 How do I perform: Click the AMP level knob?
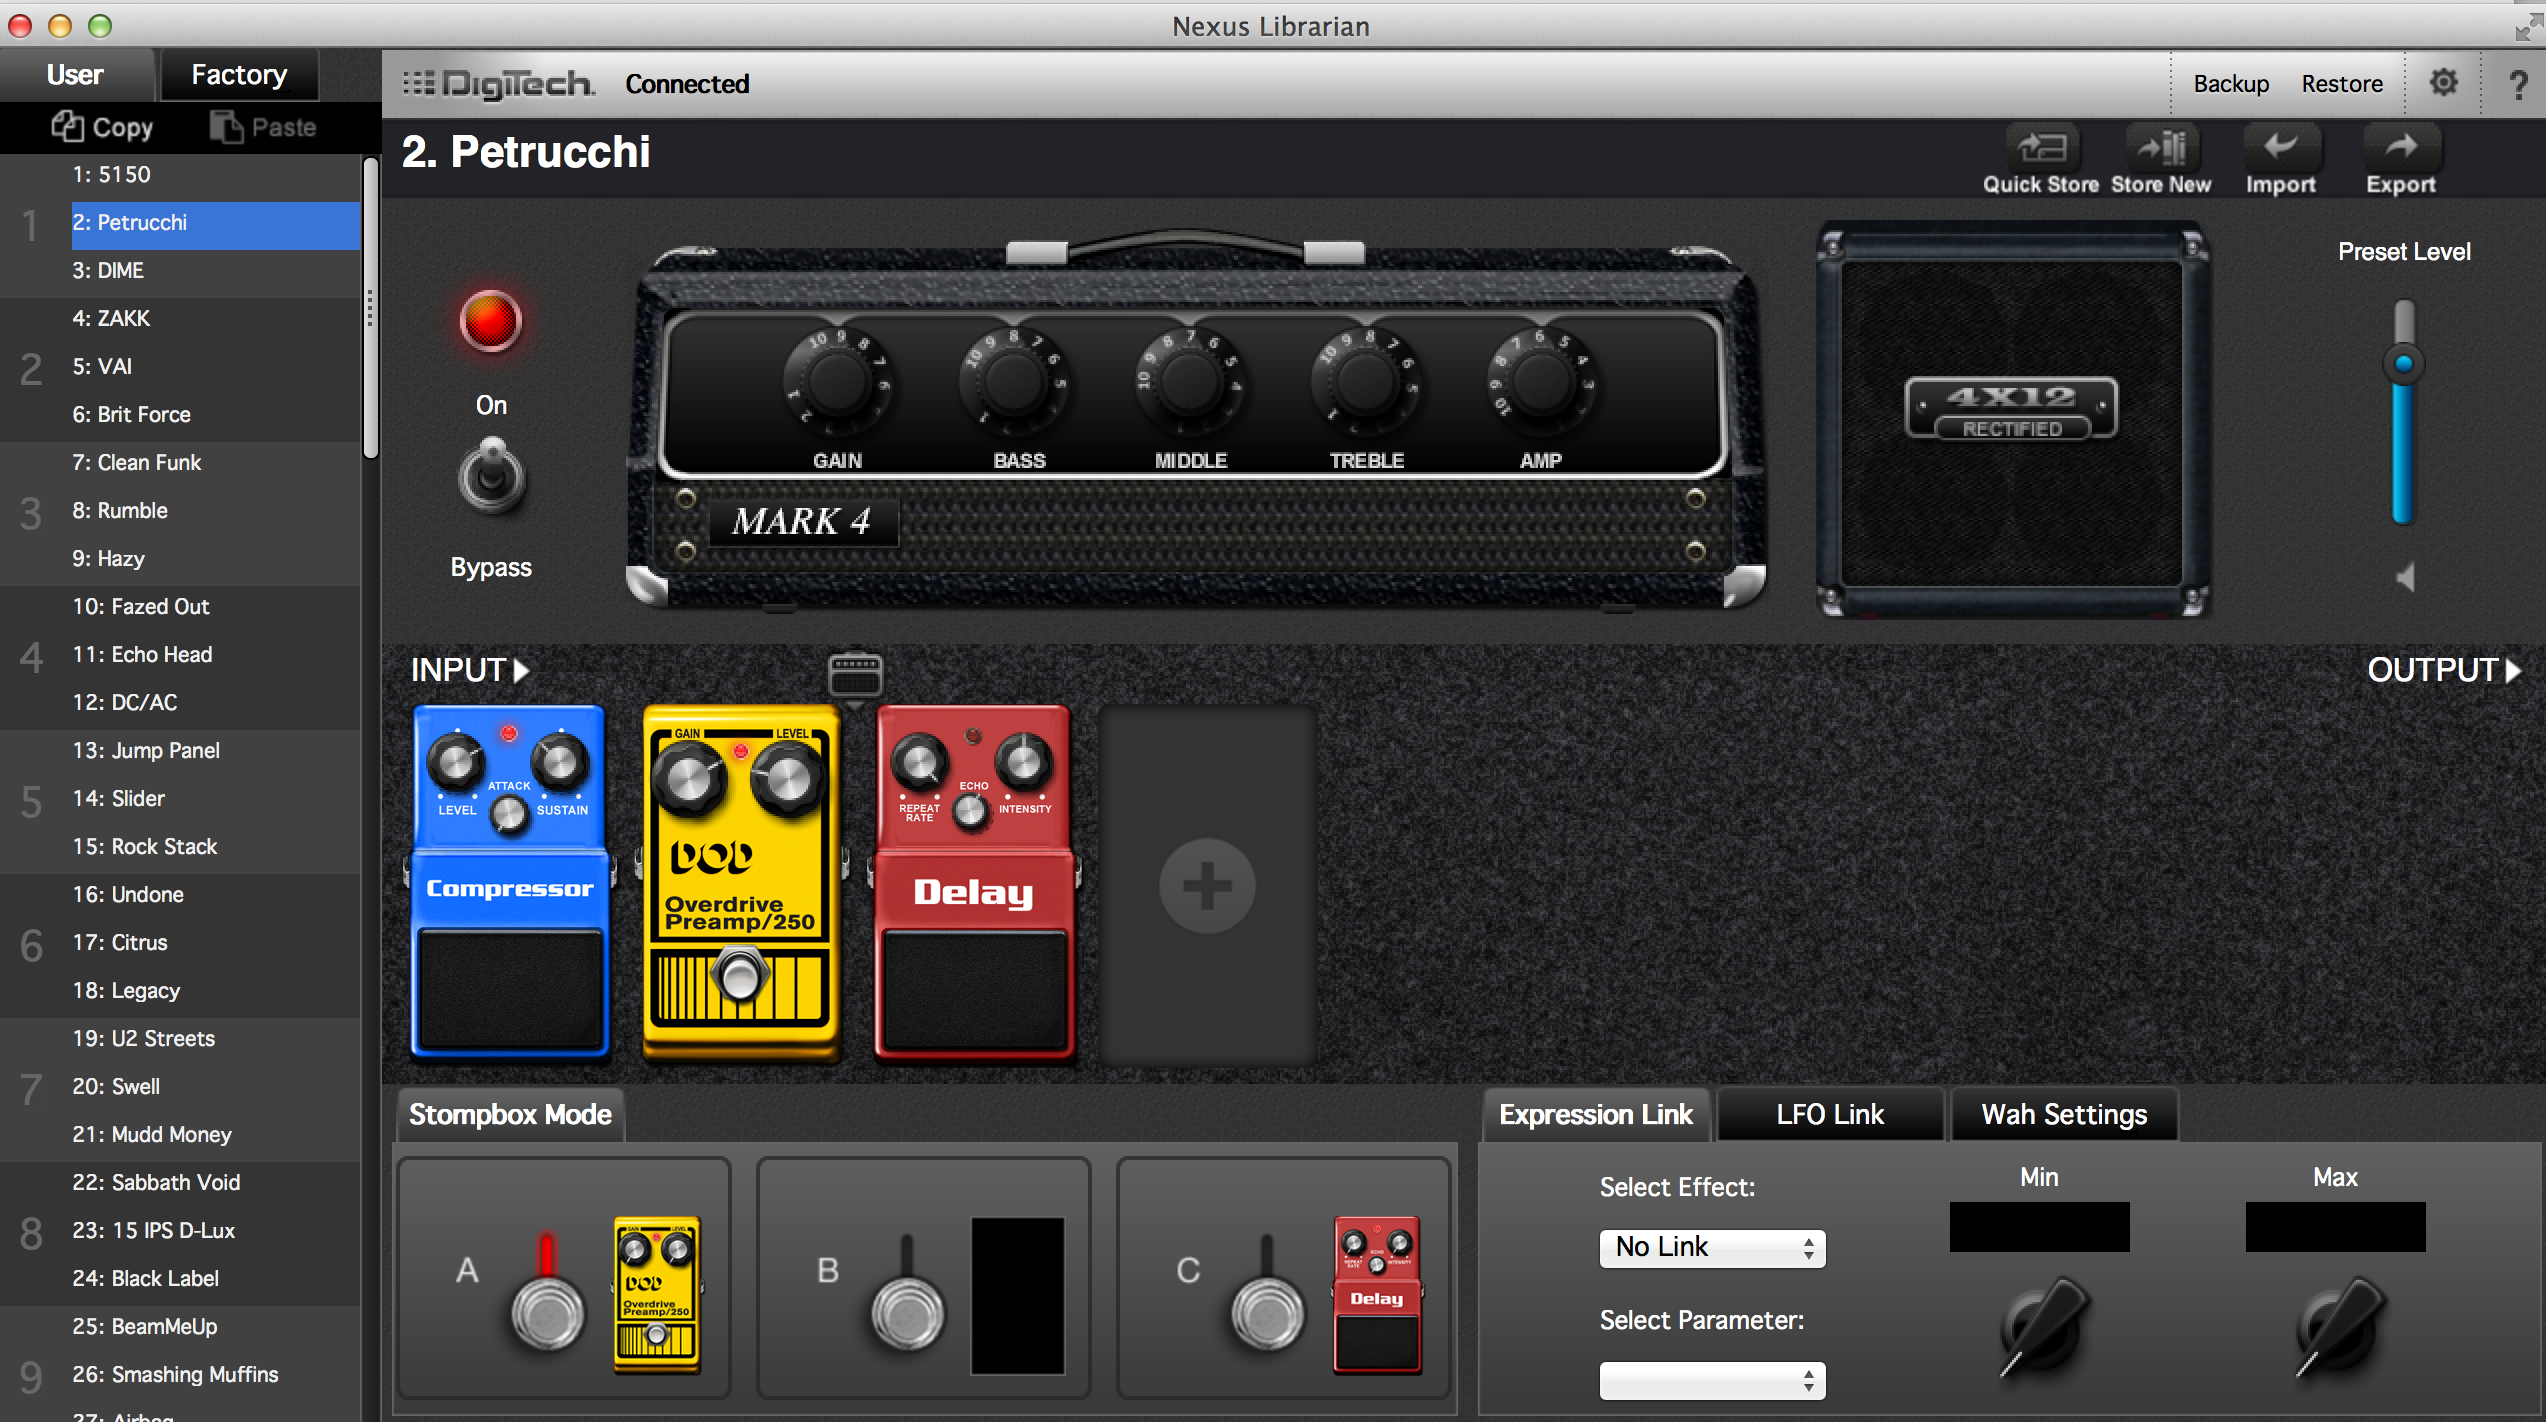pyautogui.click(x=1541, y=381)
